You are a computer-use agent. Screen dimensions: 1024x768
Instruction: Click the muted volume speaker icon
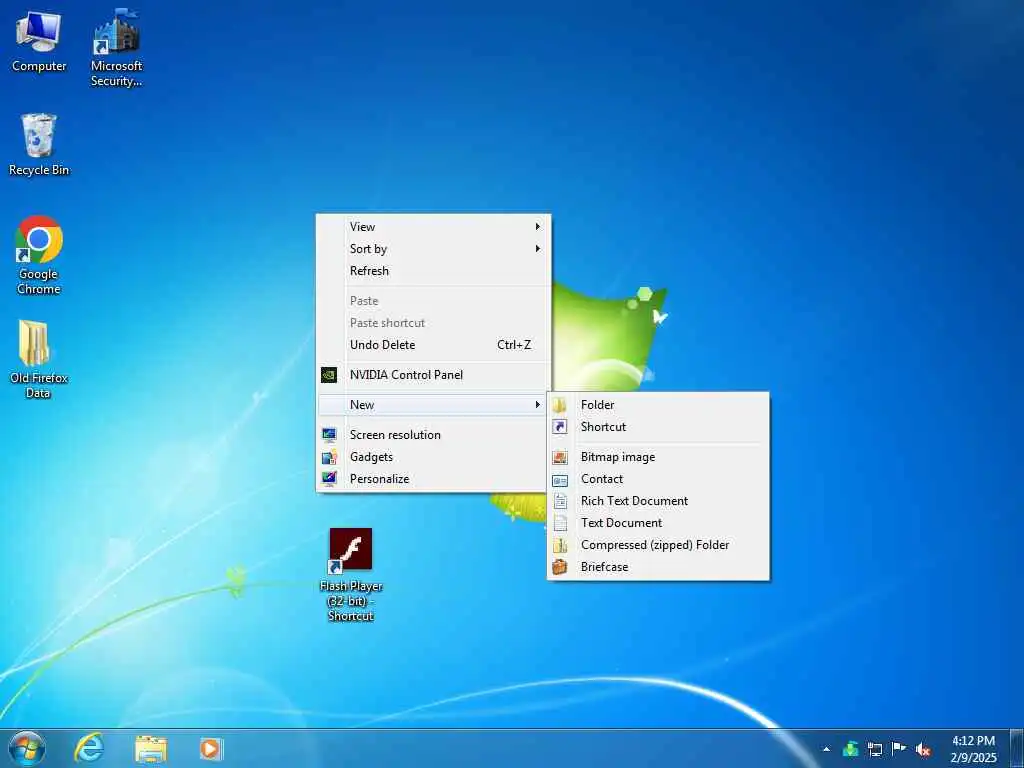(x=923, y=749)
